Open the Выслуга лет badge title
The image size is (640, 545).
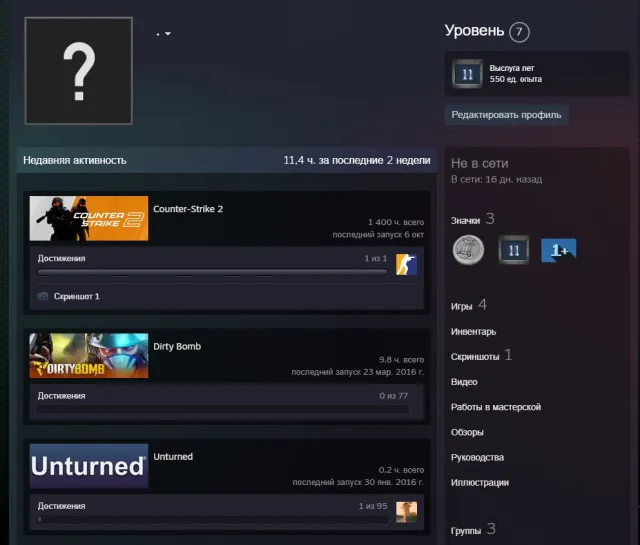pyautogui.click(x=512, y=68)
